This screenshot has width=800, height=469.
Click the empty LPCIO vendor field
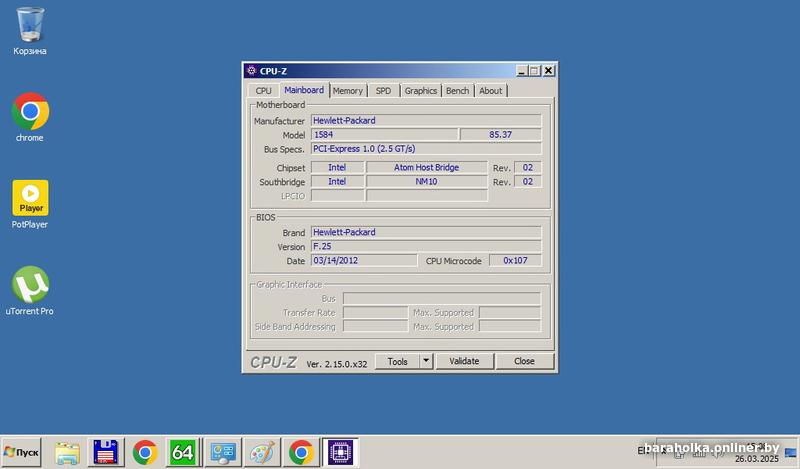click(x=337, y=195)
